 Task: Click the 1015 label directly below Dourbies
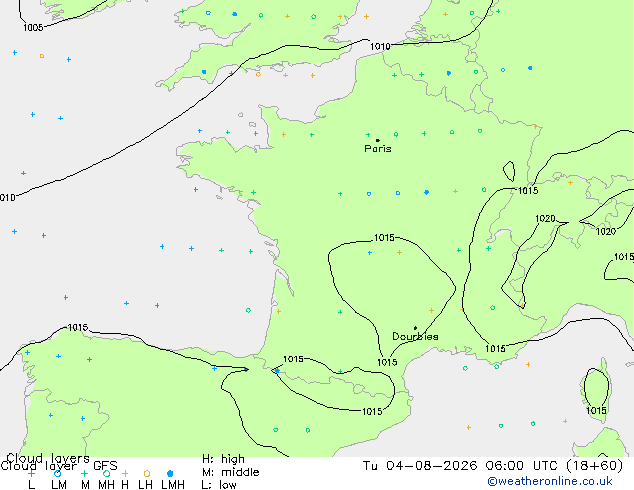coord(387,362)
